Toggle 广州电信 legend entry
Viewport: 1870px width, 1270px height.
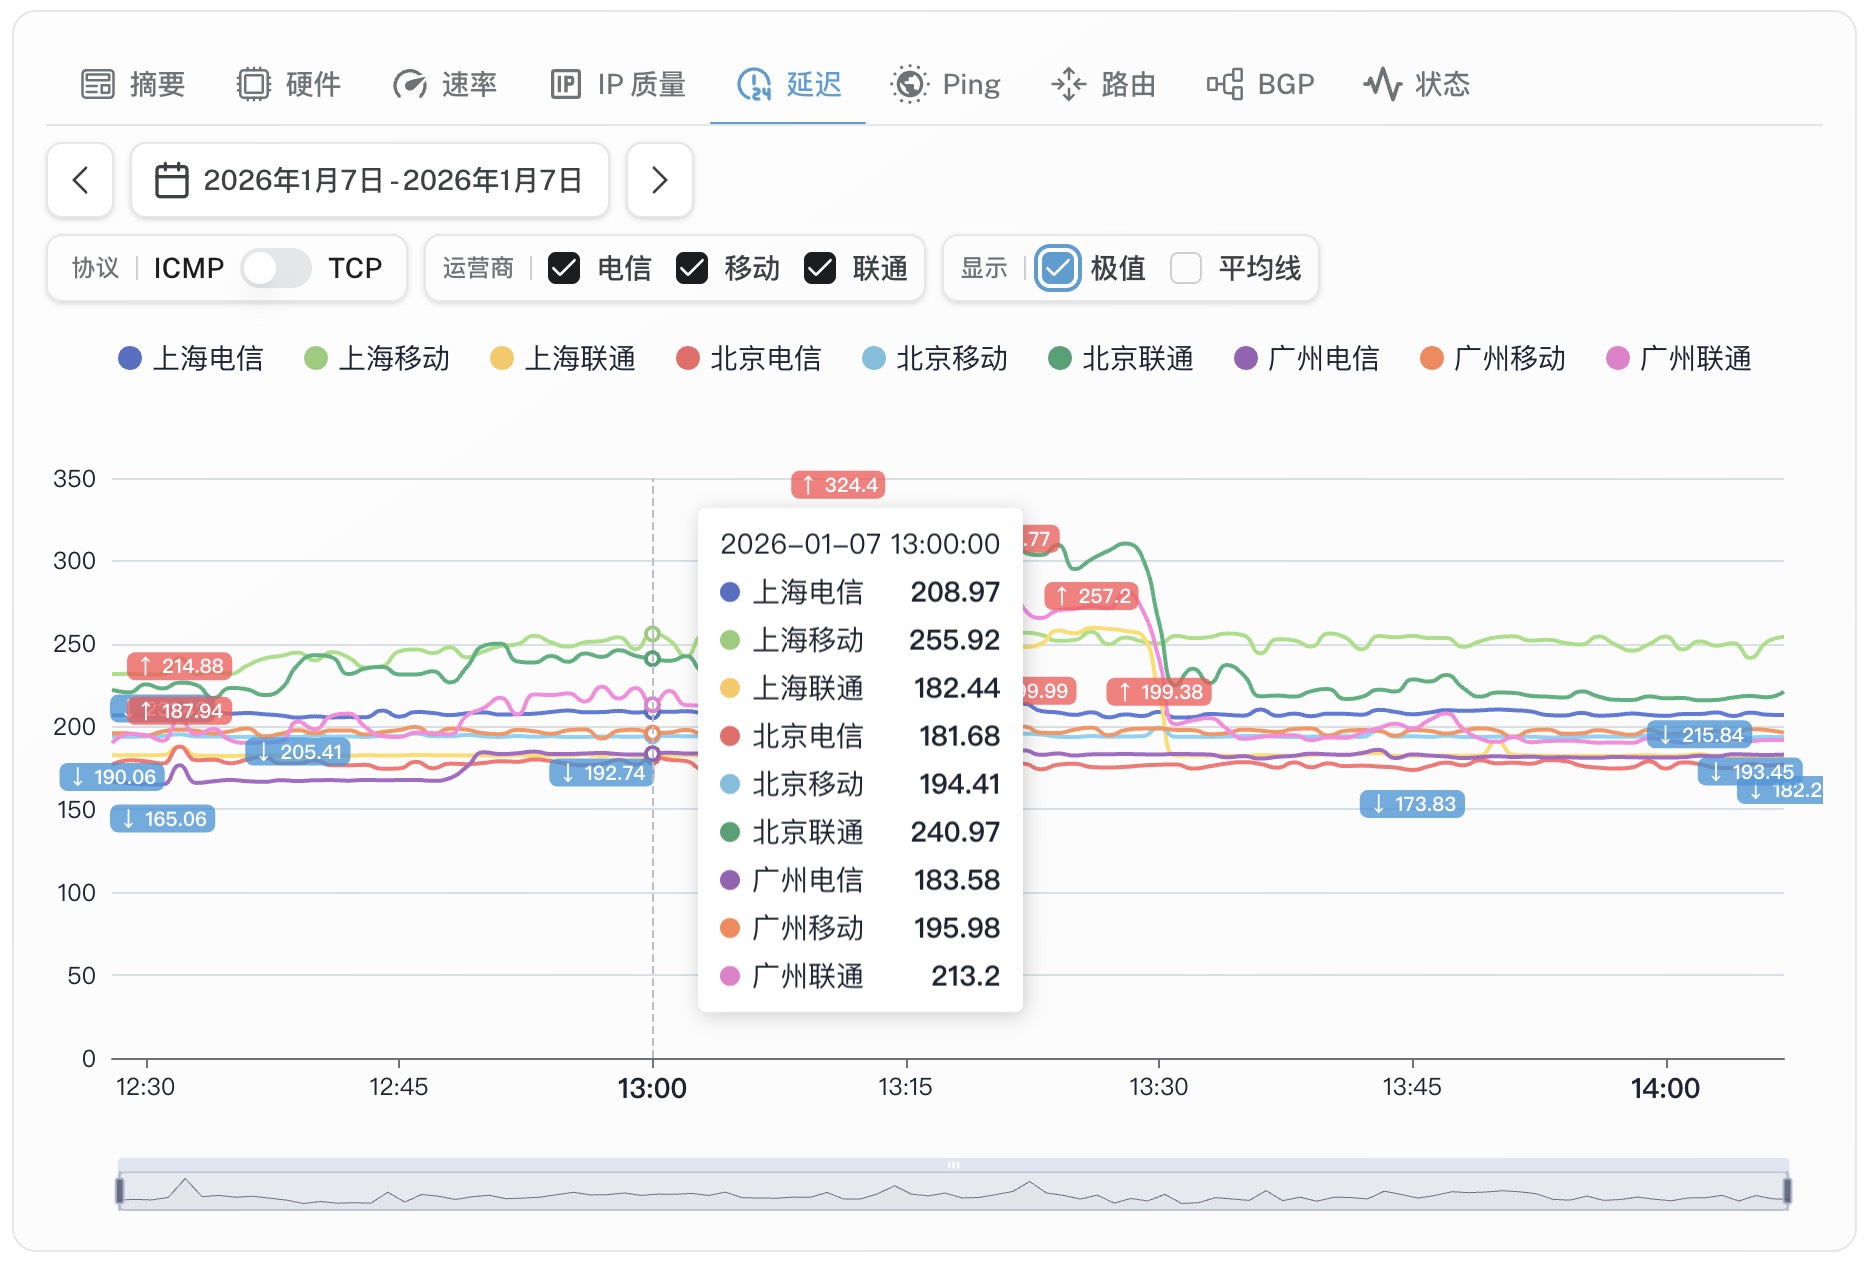1307,358
